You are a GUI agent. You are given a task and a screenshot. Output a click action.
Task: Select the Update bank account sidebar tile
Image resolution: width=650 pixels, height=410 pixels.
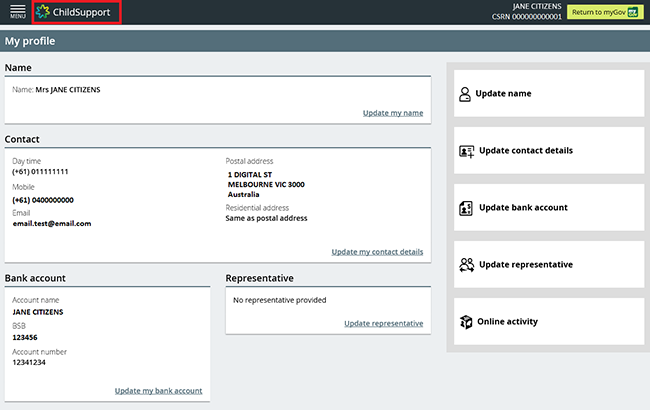[547, 208]
